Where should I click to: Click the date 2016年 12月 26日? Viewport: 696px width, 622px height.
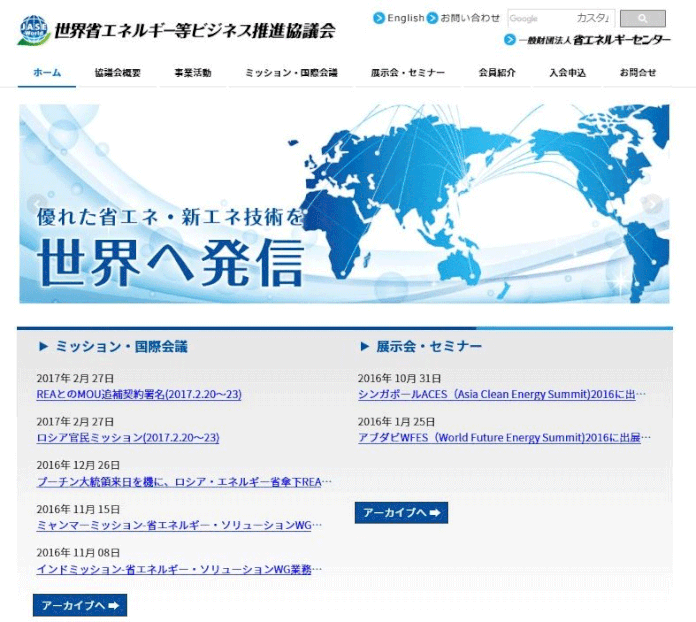coord(78,465)
